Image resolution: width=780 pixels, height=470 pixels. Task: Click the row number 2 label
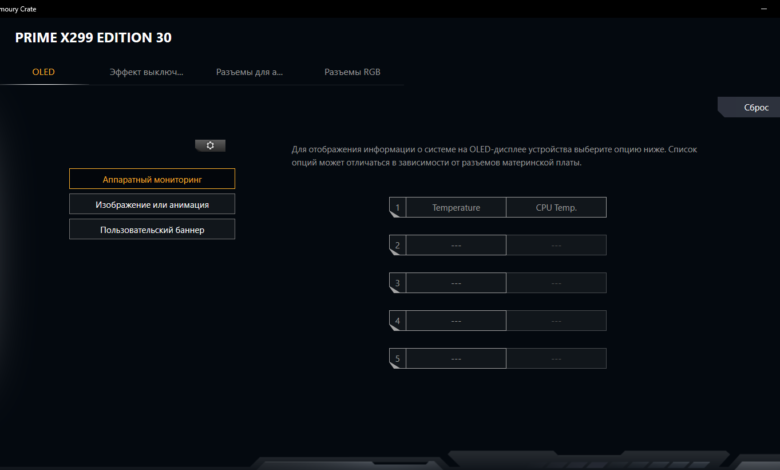(397, 245)
